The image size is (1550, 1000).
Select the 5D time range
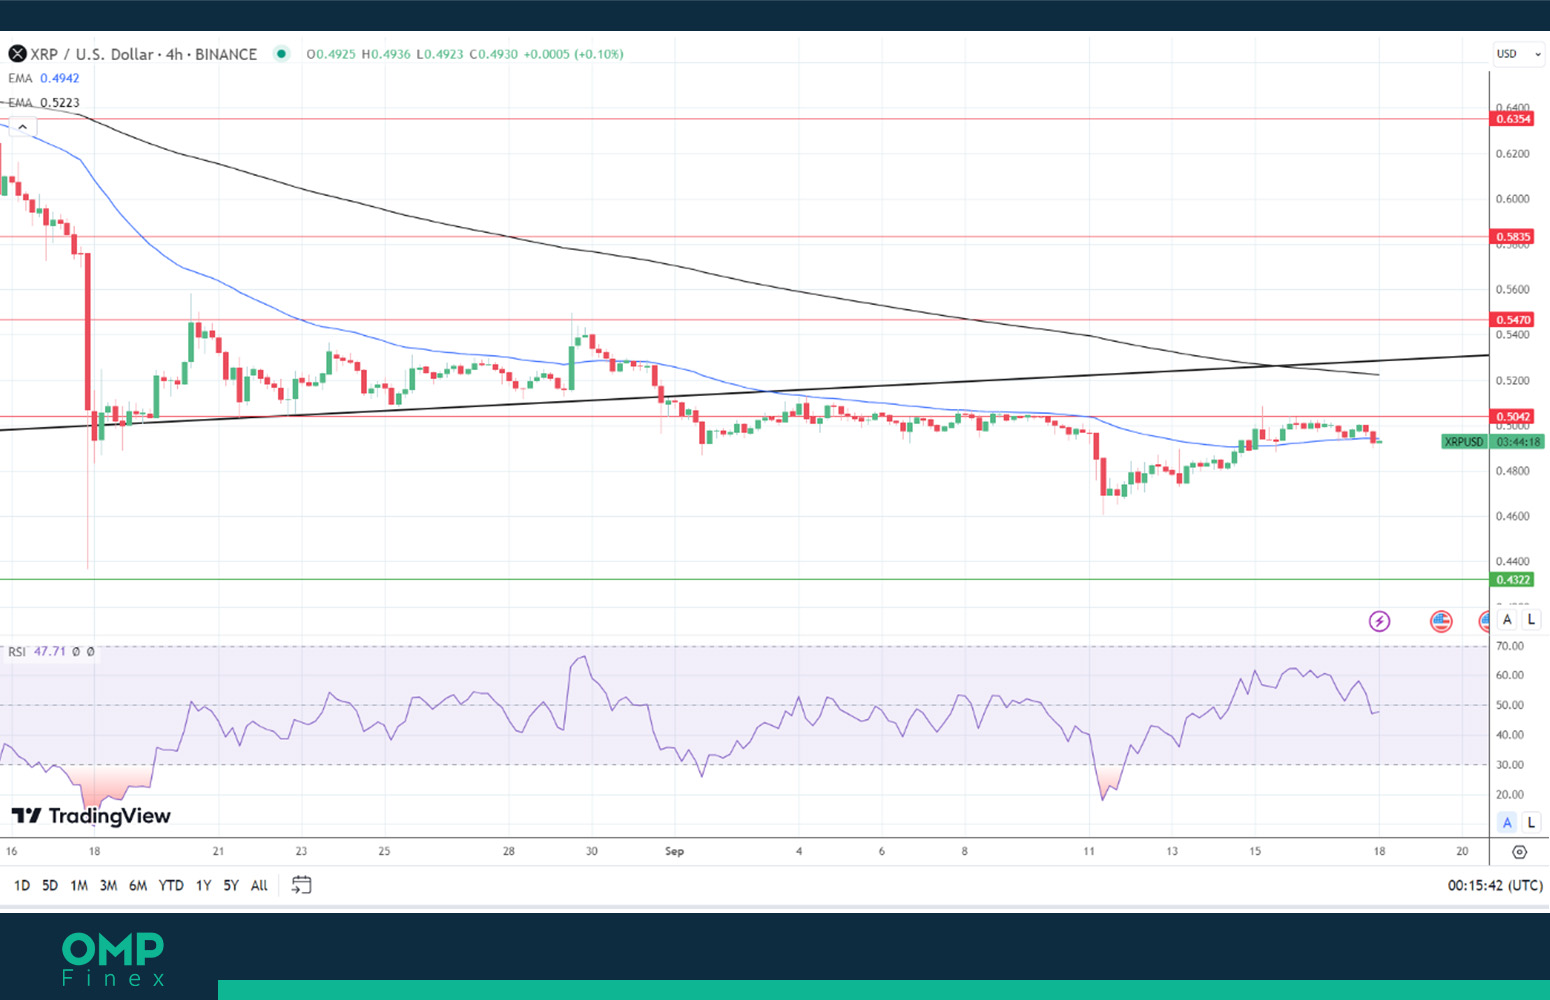50,886
